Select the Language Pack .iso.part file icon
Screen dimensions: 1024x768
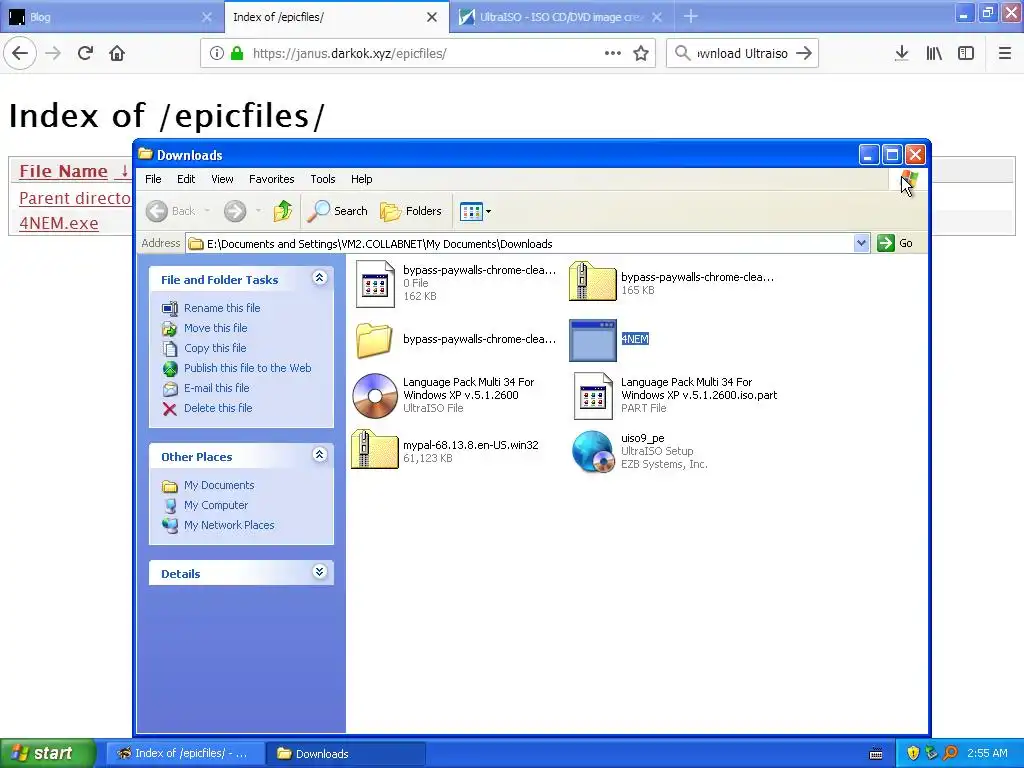[593, 396]
